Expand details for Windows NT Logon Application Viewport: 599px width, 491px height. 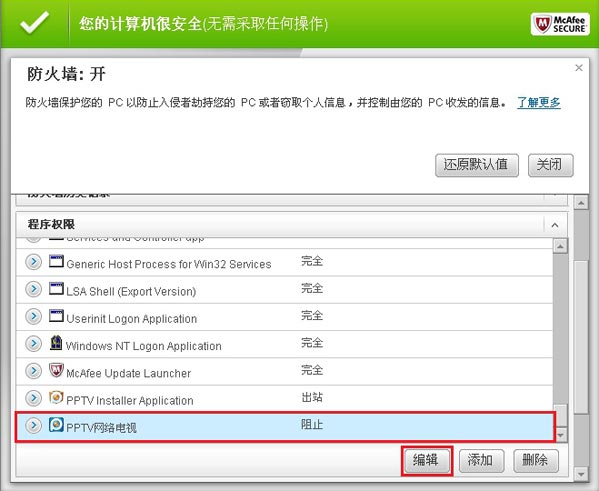[34, 344]
